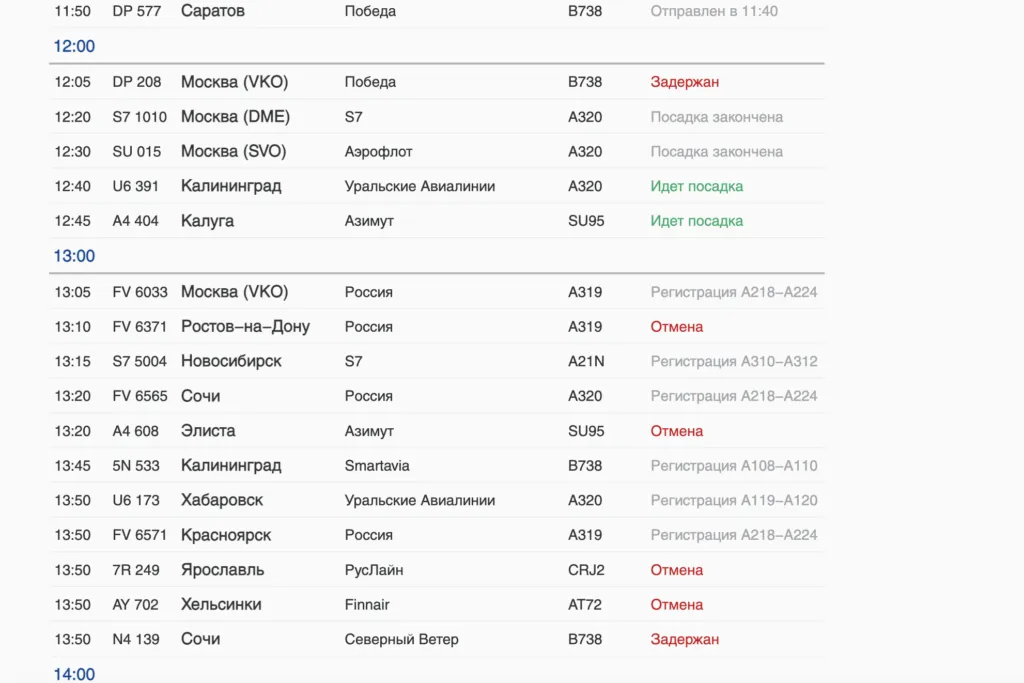Select the 7R 249 Ярославль РусЛайн flight
The width and height of the screenshot is (1024, 683).
437,570
